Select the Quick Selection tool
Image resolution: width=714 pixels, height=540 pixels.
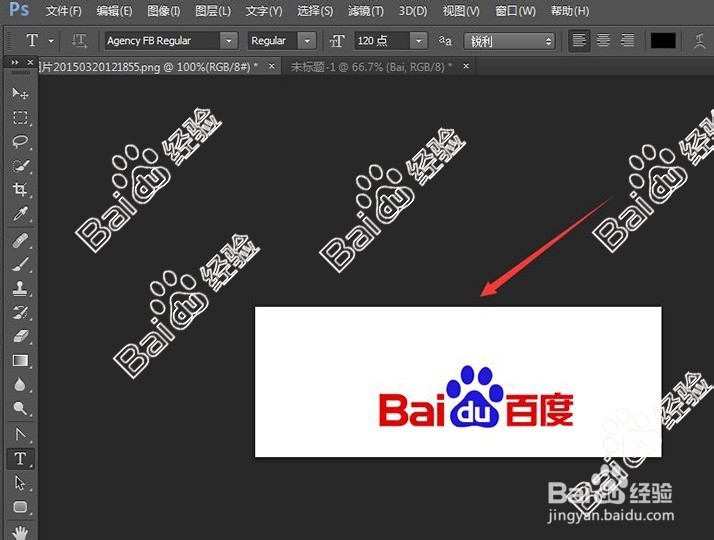[x=20, y=166]
